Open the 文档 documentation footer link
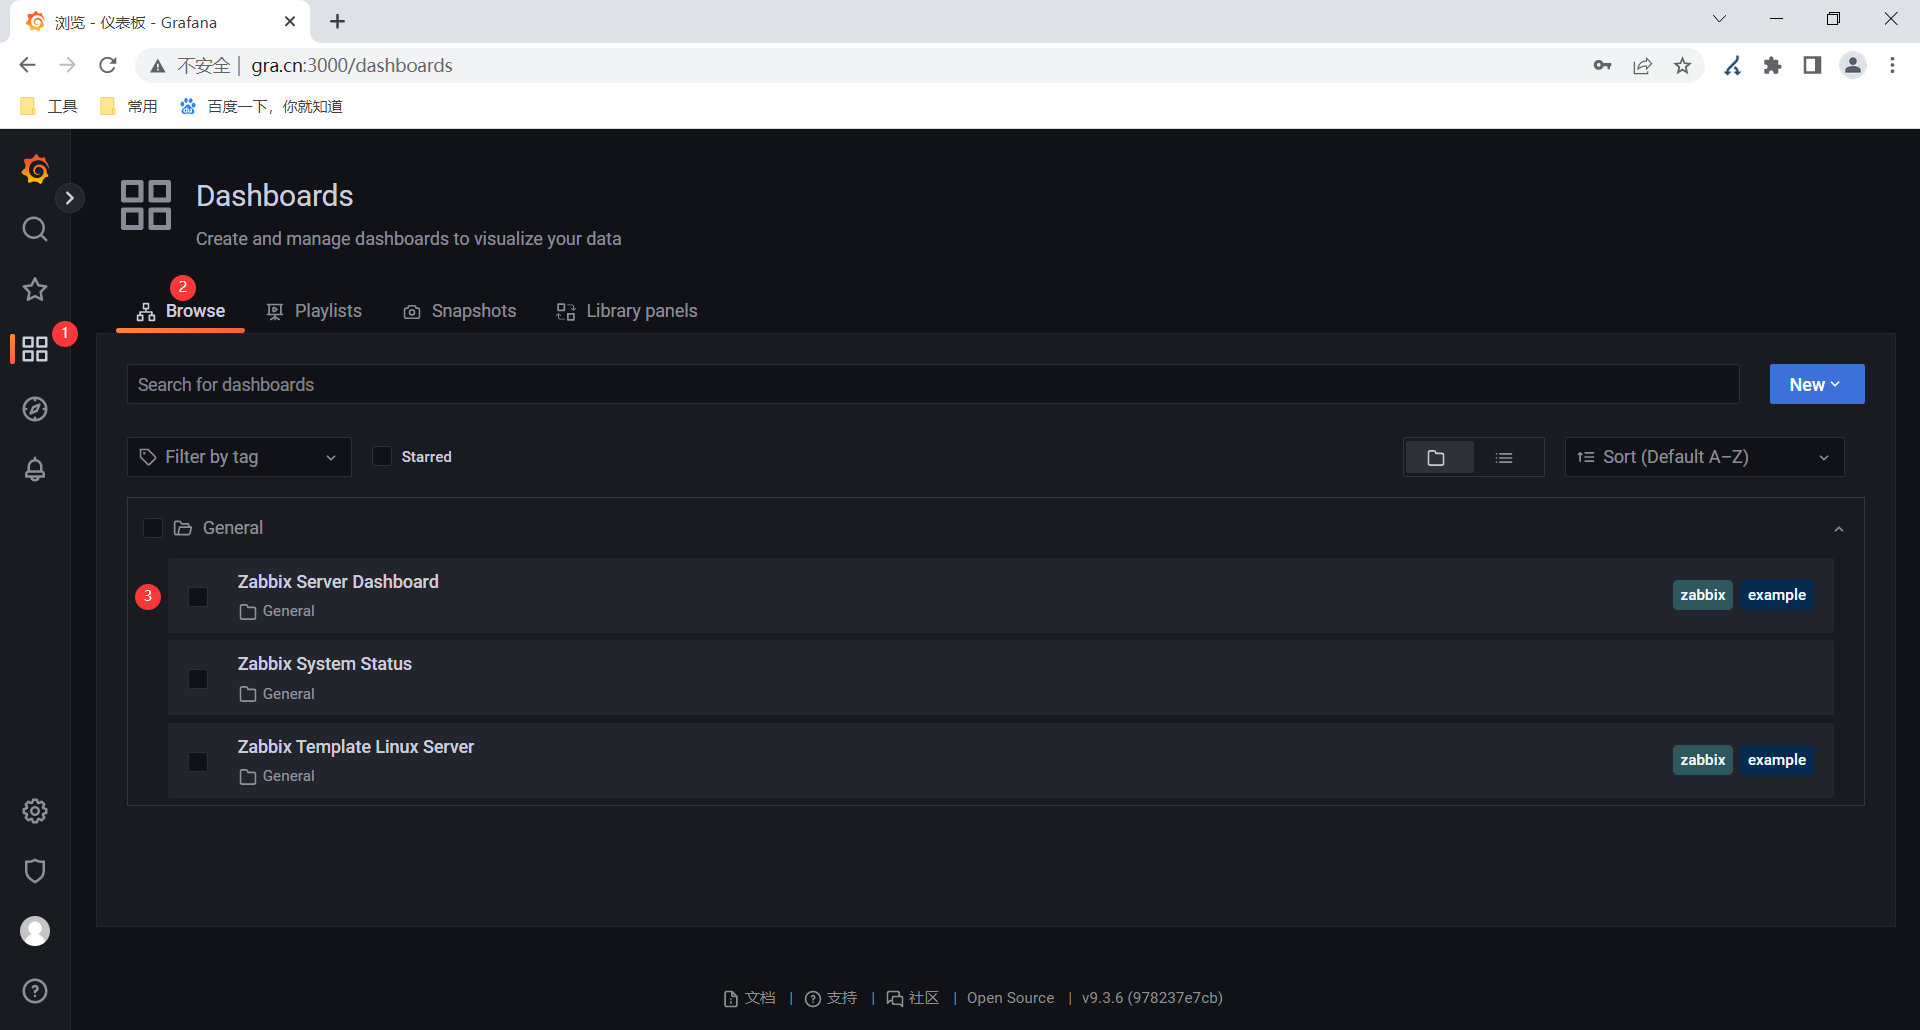This screenshot has width=1920, height=1030. (x=750, y=998)
